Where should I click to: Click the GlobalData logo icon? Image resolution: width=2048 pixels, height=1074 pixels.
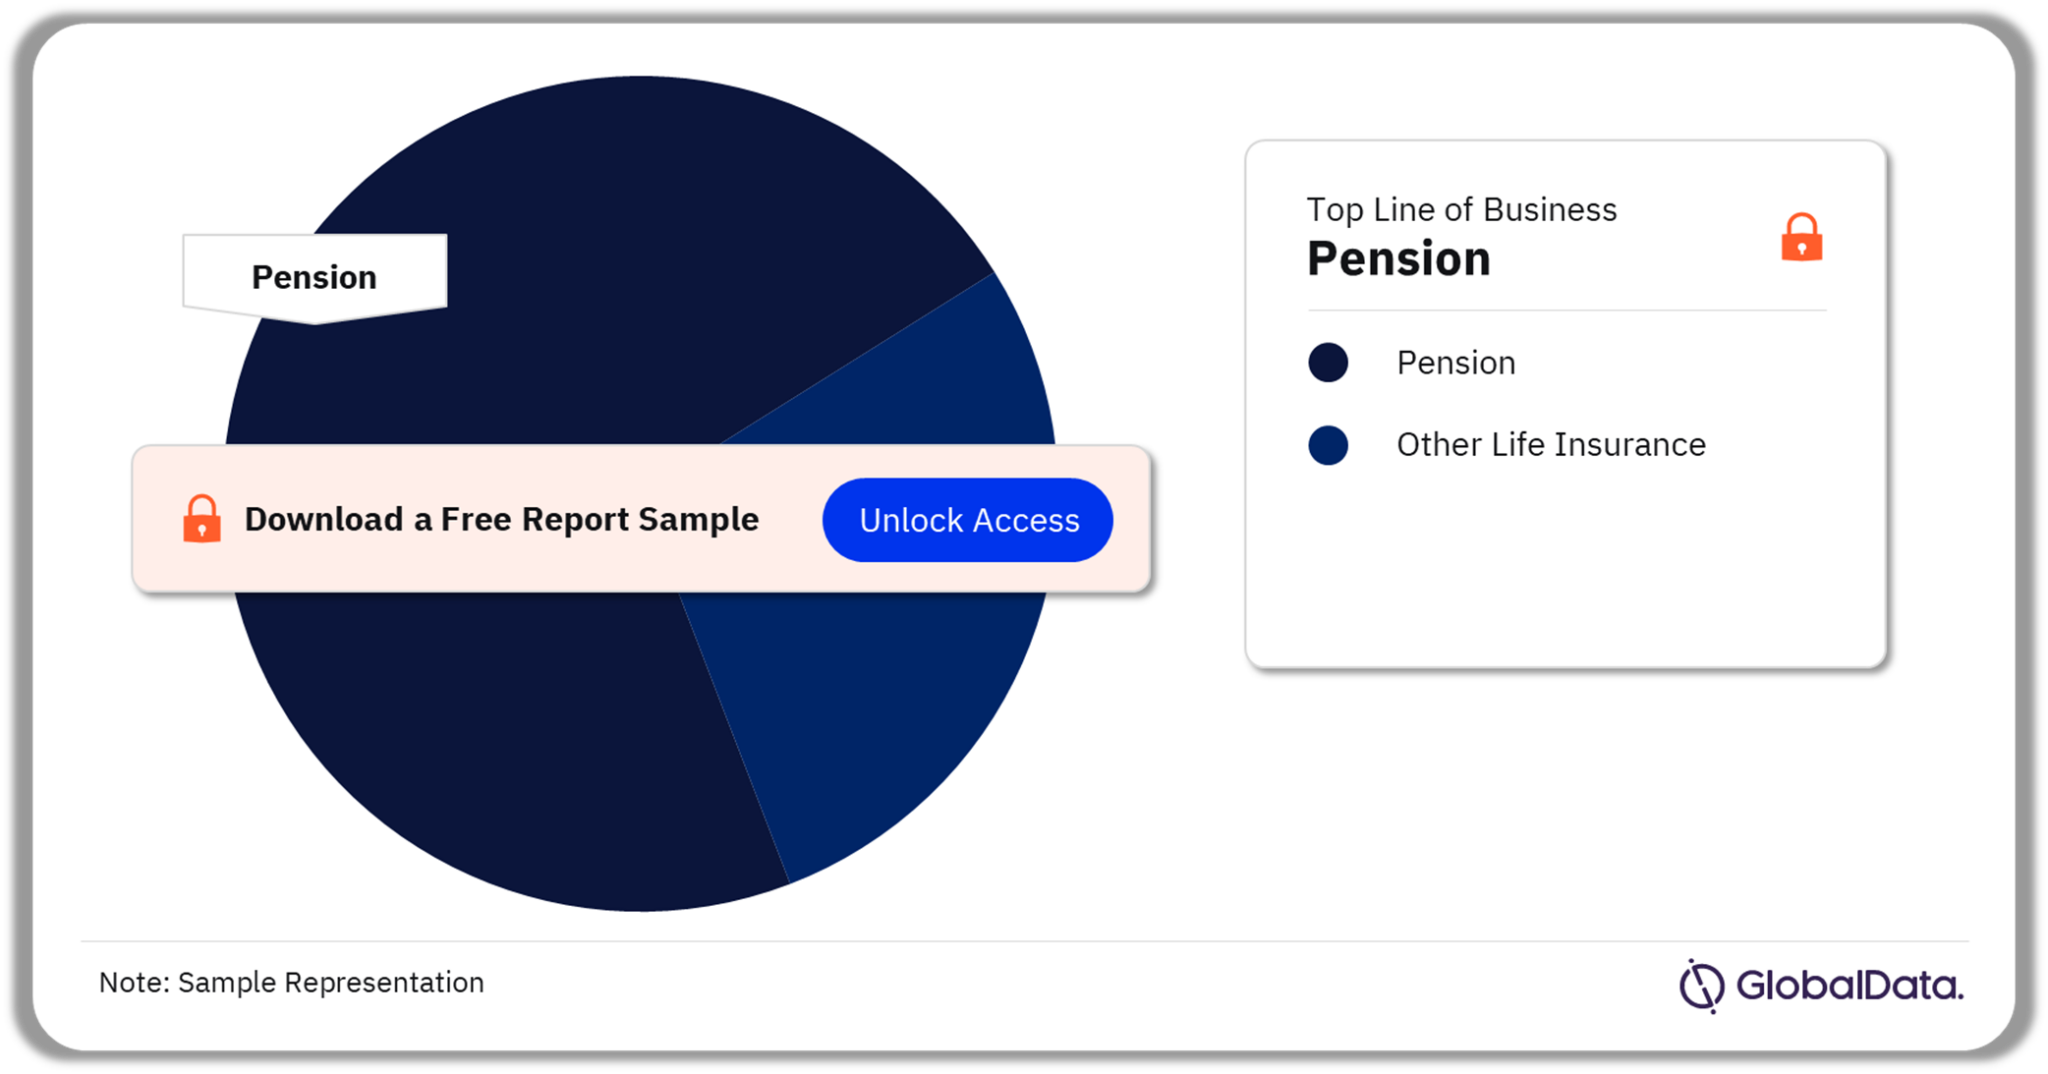coord(1701,986)
